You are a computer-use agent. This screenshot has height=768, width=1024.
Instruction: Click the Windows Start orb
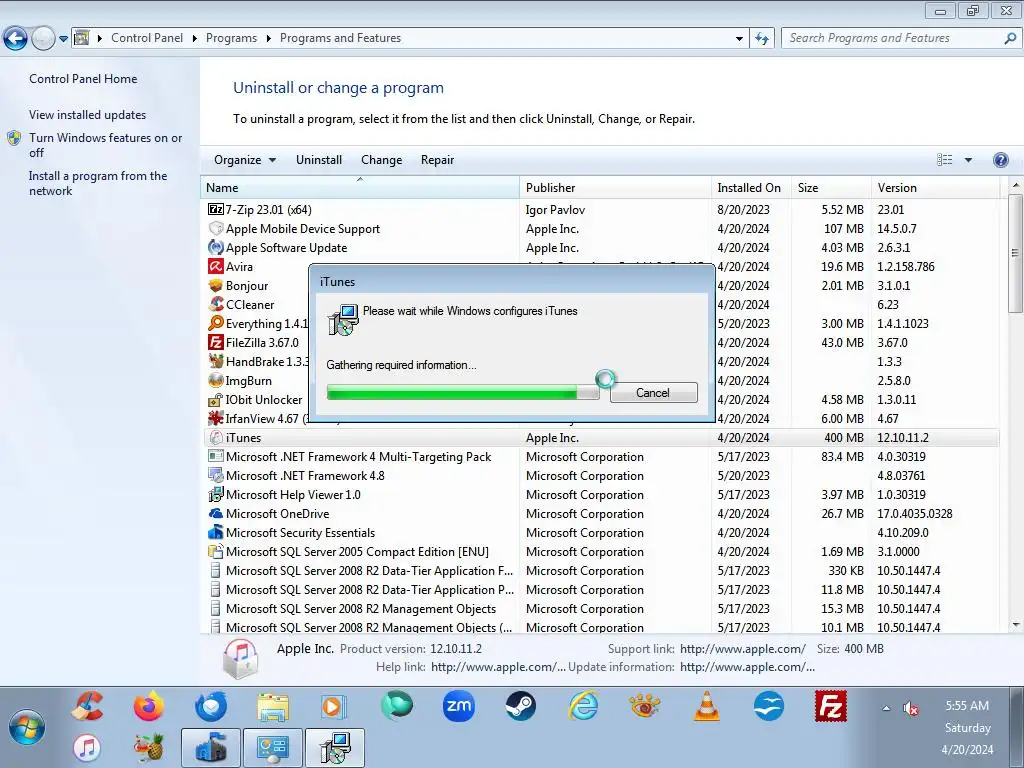pos(27,727)
